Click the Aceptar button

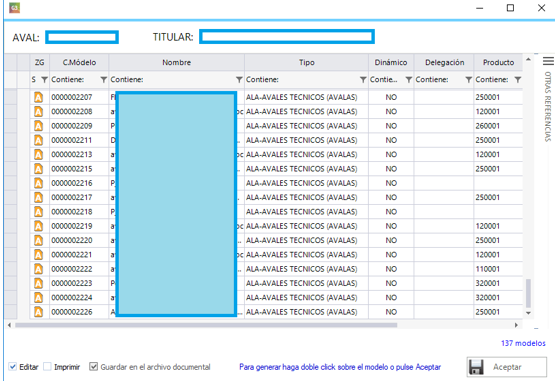[x=507, y=367]
